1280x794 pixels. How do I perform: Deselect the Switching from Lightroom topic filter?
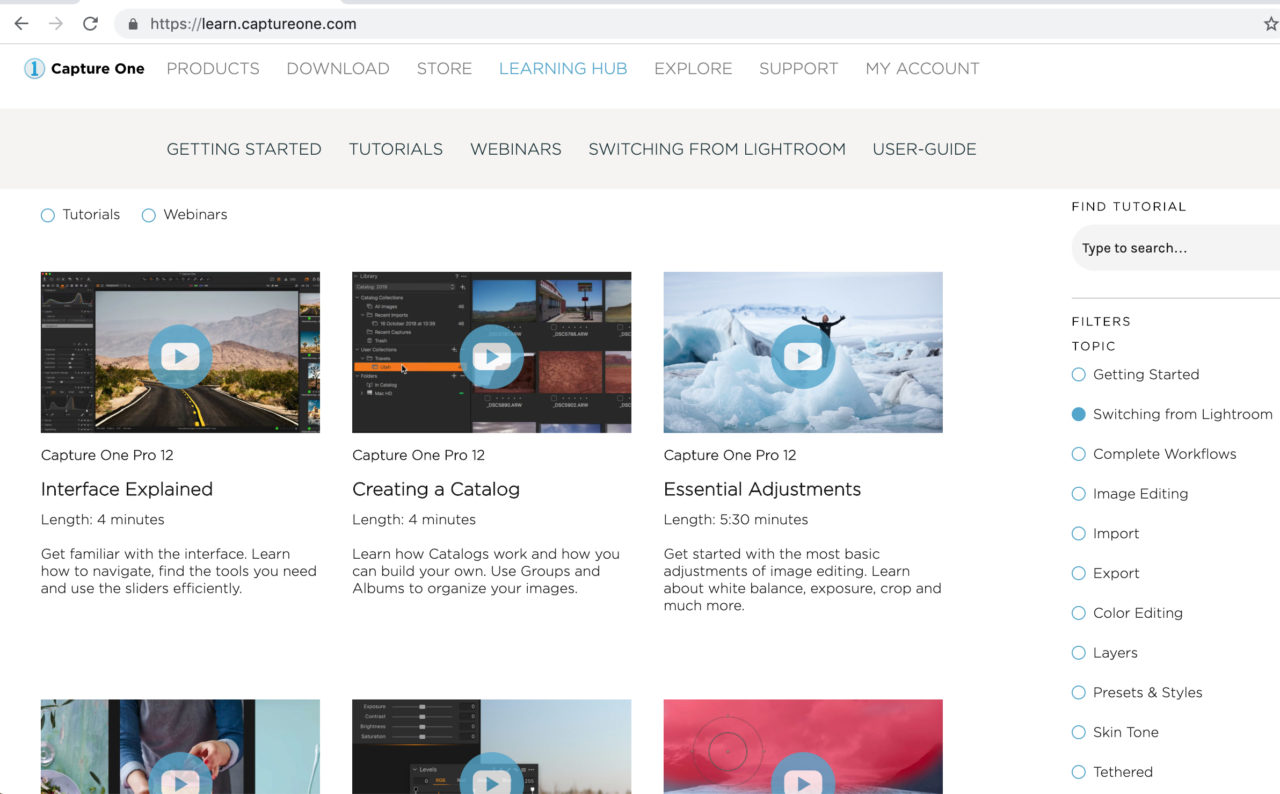[x=1078, y=414]
